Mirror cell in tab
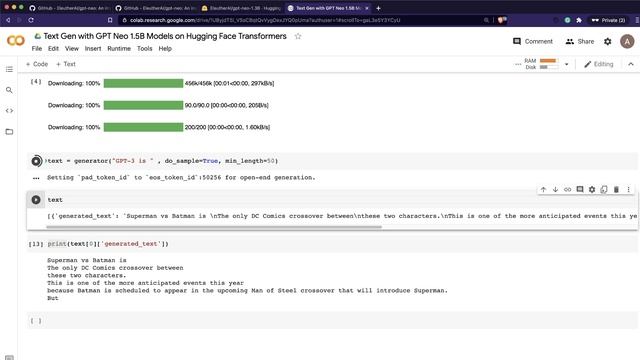 tap(604, 189)
